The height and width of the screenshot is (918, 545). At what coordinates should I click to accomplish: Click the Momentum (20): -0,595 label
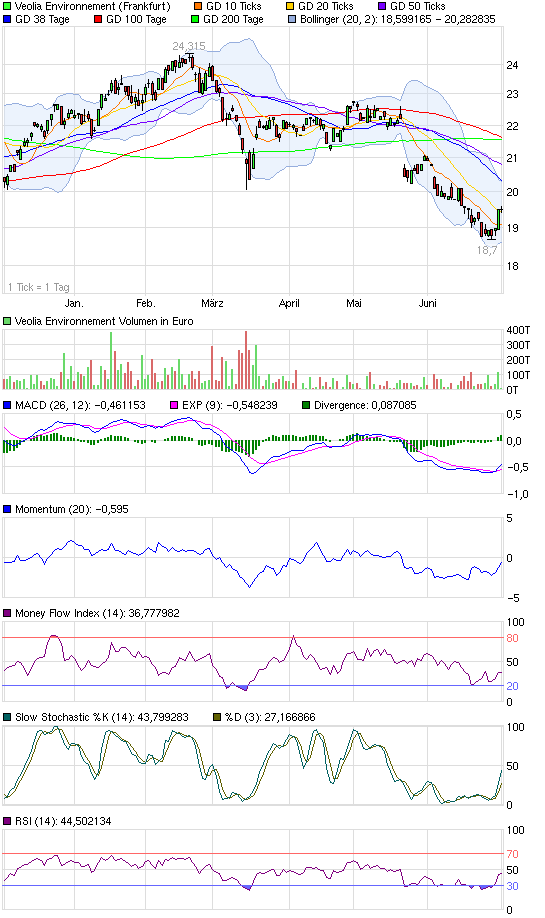(71, 509)
